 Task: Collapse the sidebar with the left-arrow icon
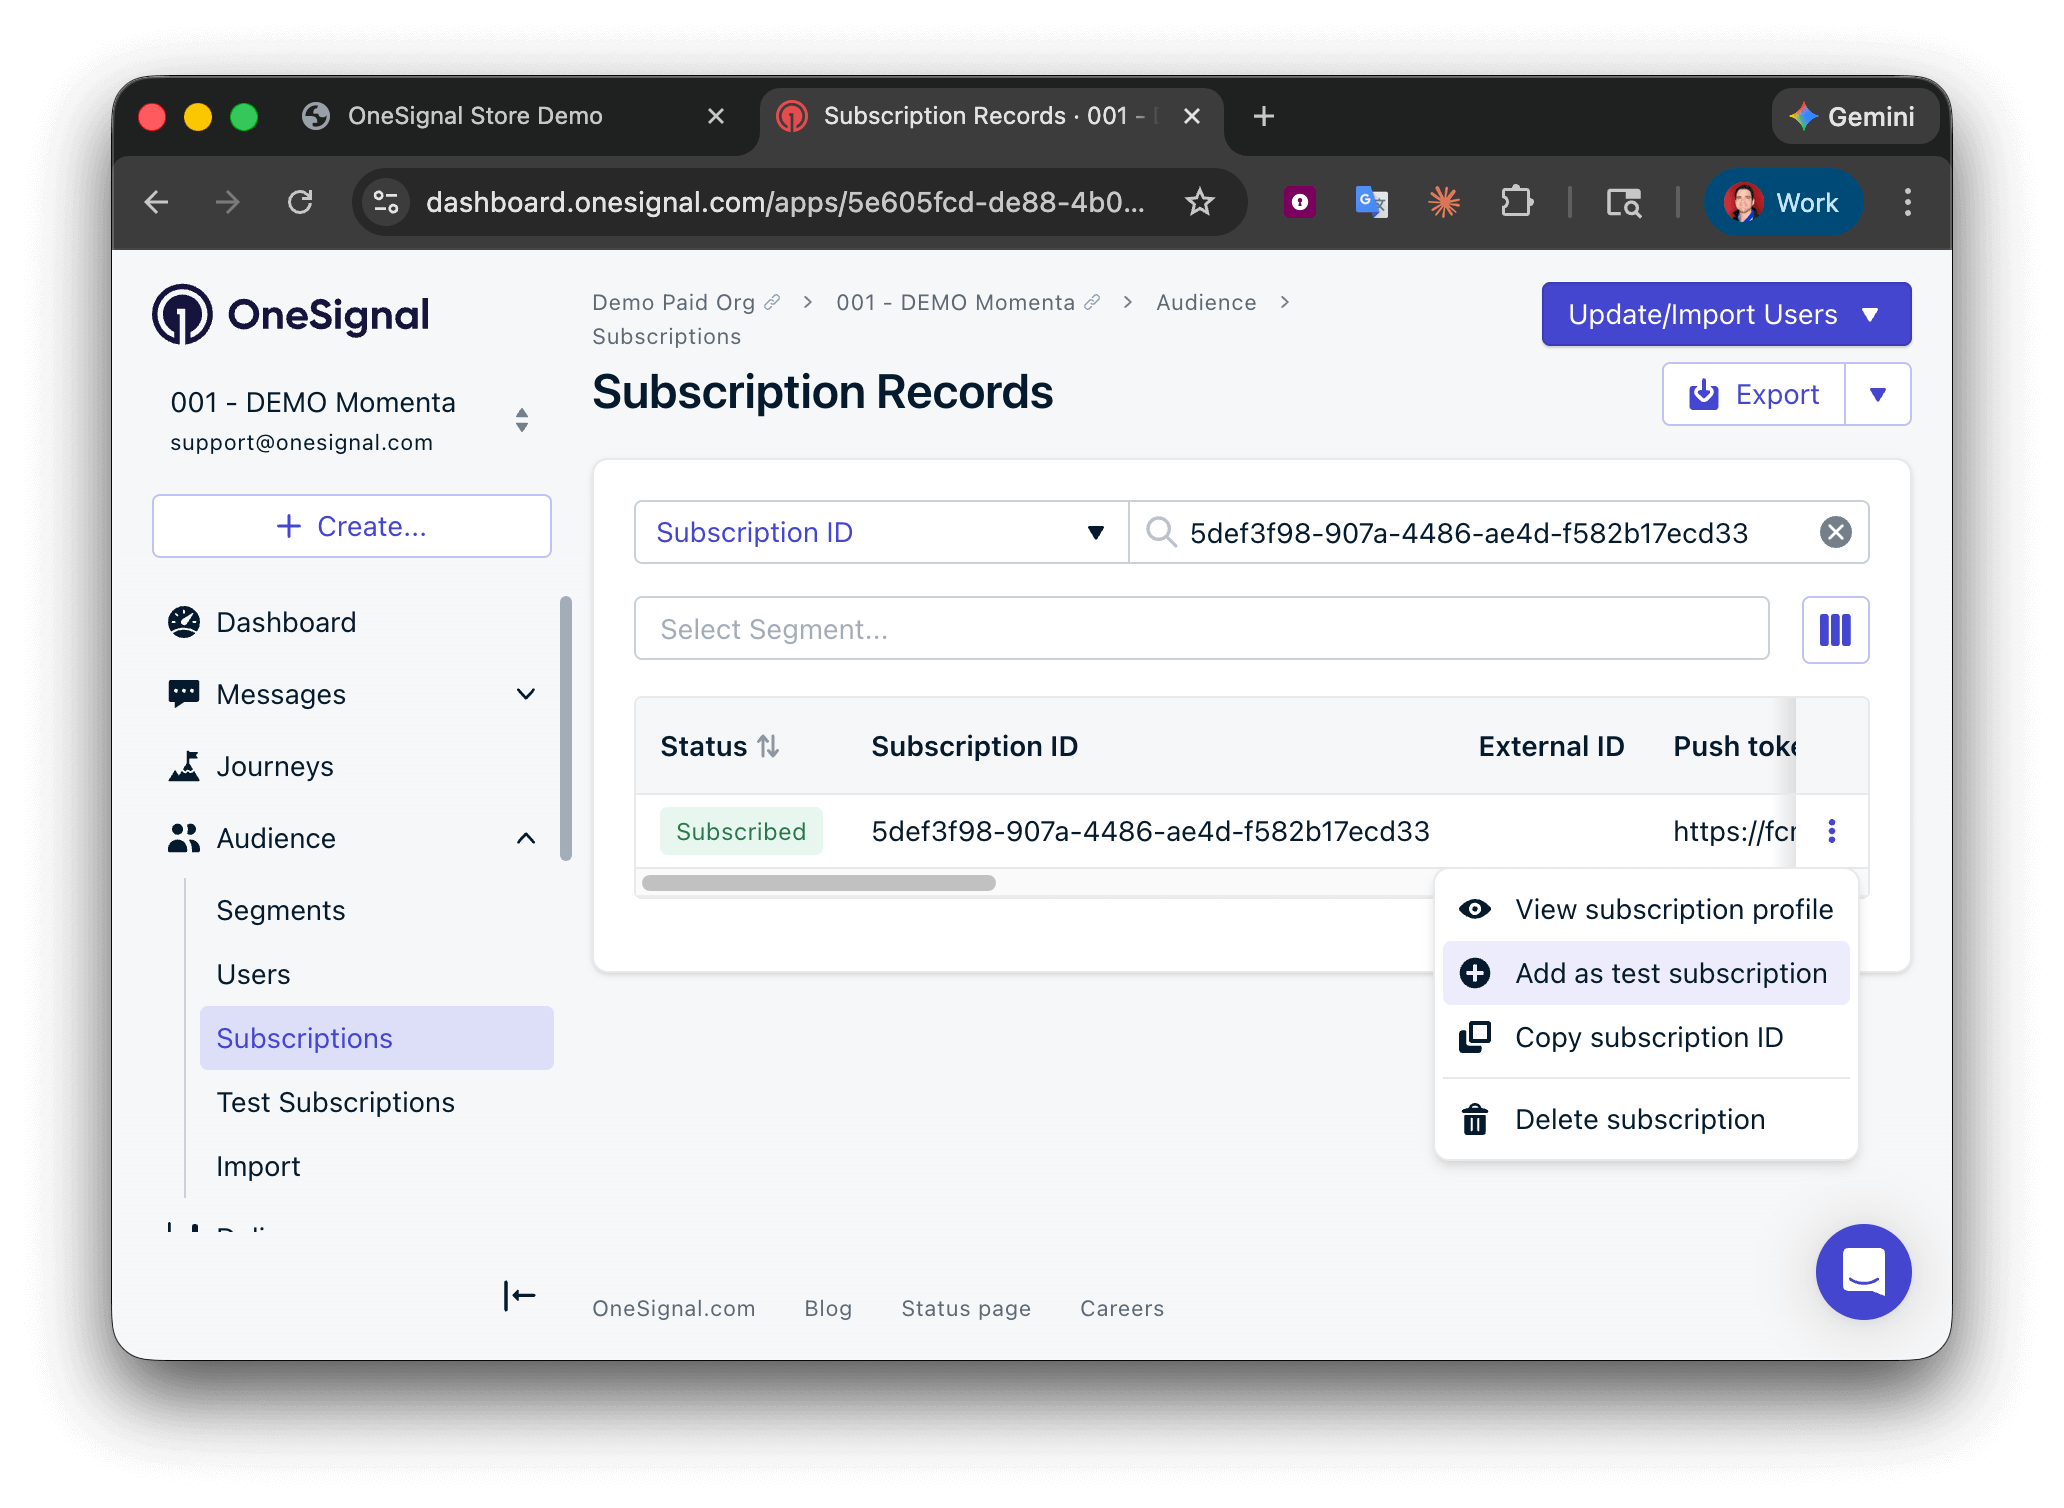click(519, 1296)
